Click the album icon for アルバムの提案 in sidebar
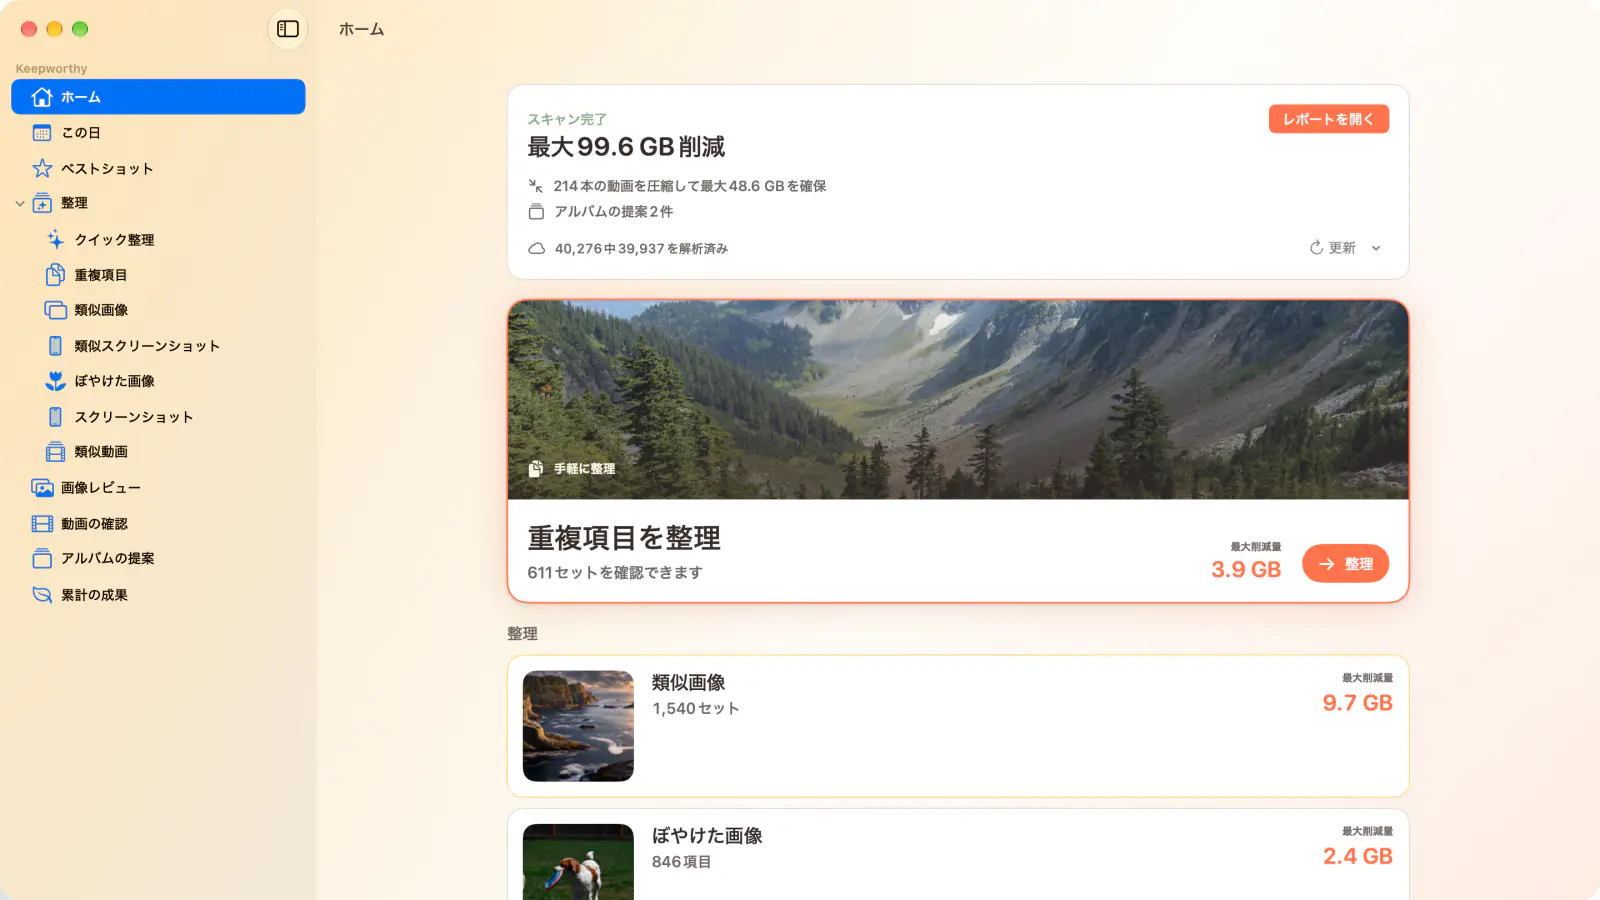 (x=42, y=559)
